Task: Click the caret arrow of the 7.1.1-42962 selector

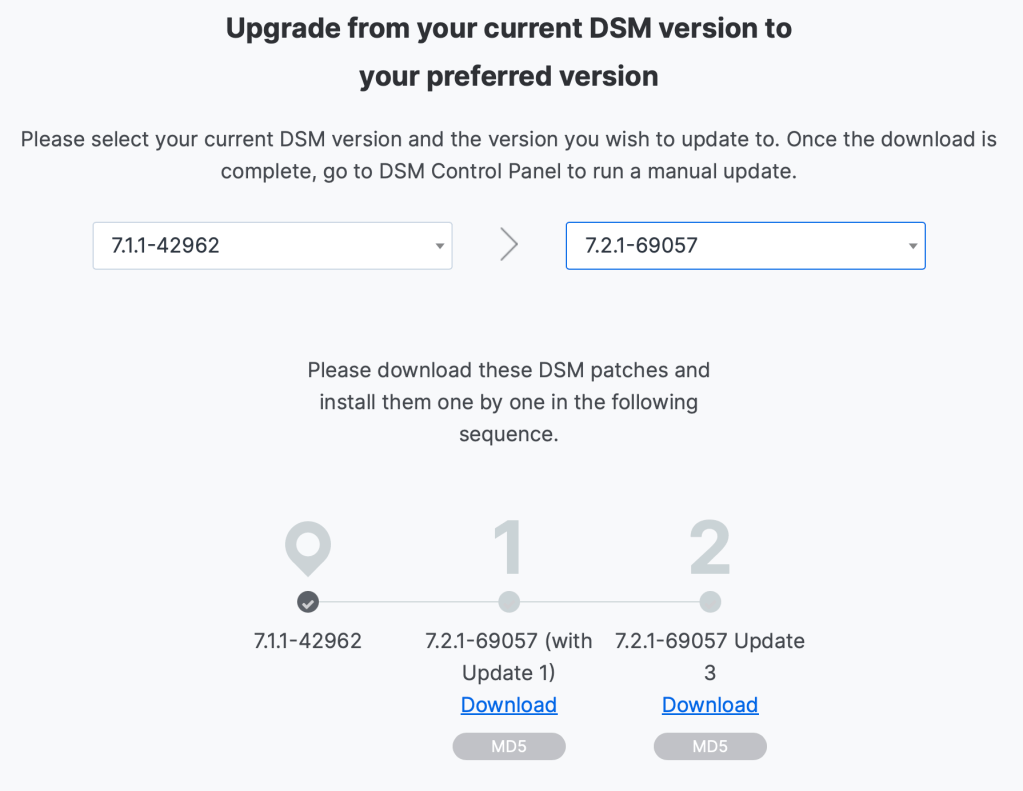Action: (x=440, y=247)
